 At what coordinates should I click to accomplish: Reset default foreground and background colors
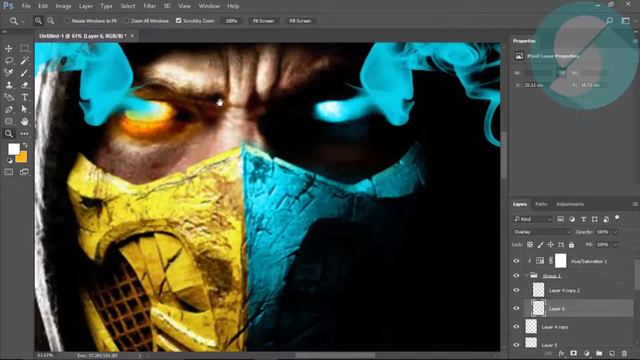point(9,160)
